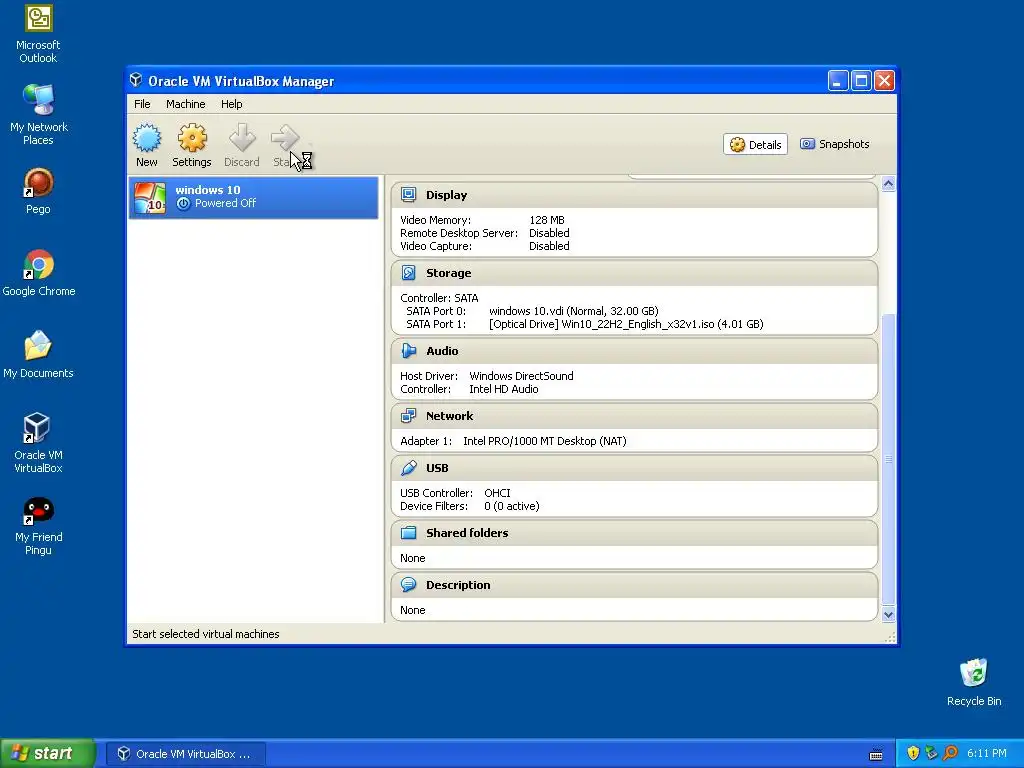Open My Documents desktop icon
This screenshot has width=1024, height=768.
tap(38, 346)
